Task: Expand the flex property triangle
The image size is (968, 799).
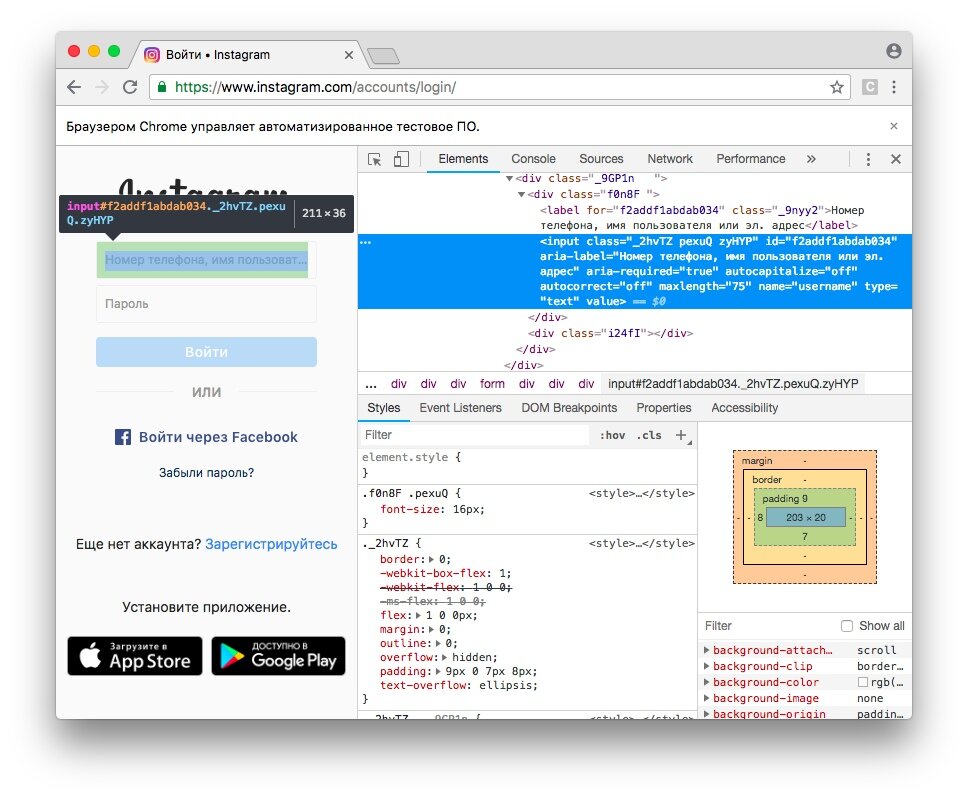Action: click(418, 616)
